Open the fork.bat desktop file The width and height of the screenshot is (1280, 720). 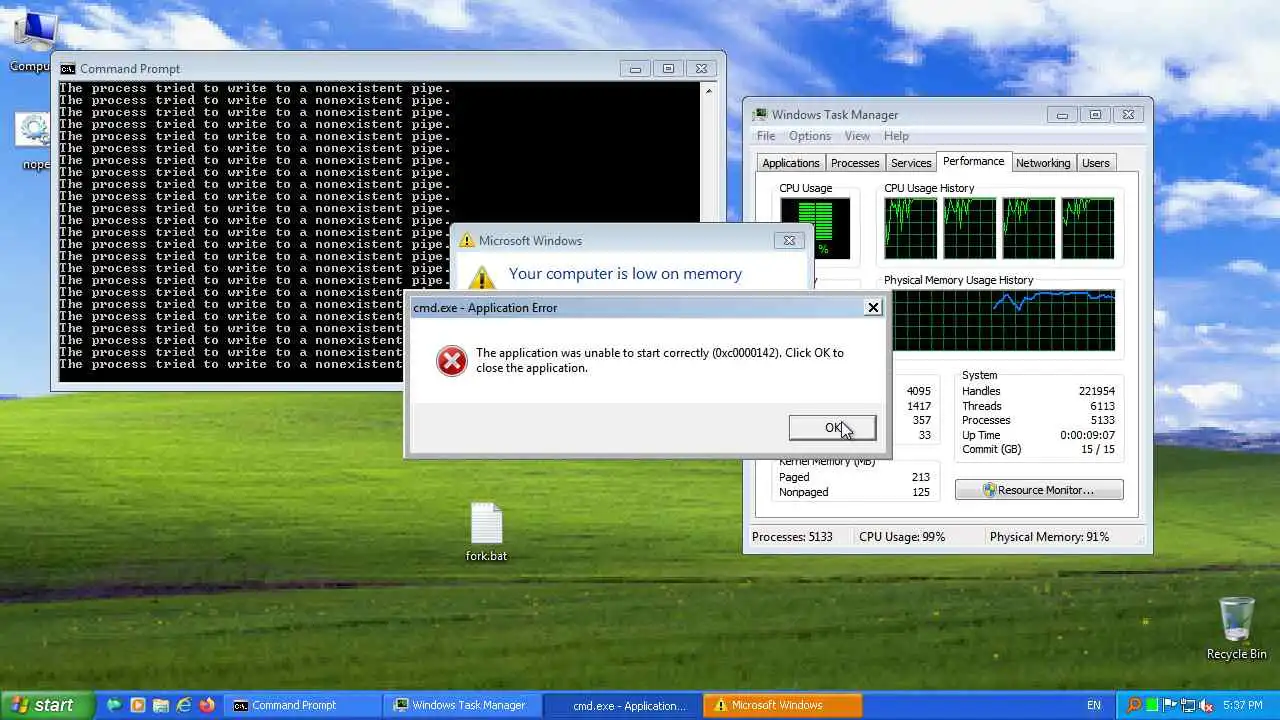pyautogui.click(x=486, y=532)
